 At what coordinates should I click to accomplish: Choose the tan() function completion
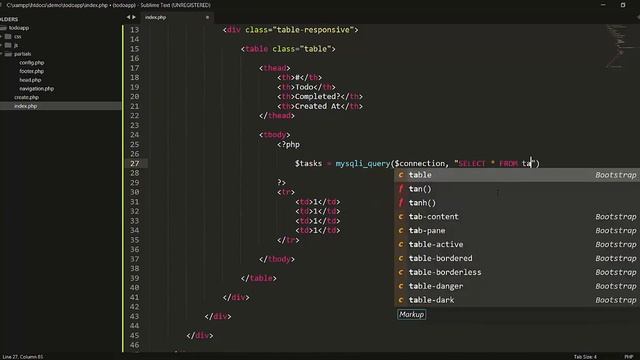click(517, 189)
